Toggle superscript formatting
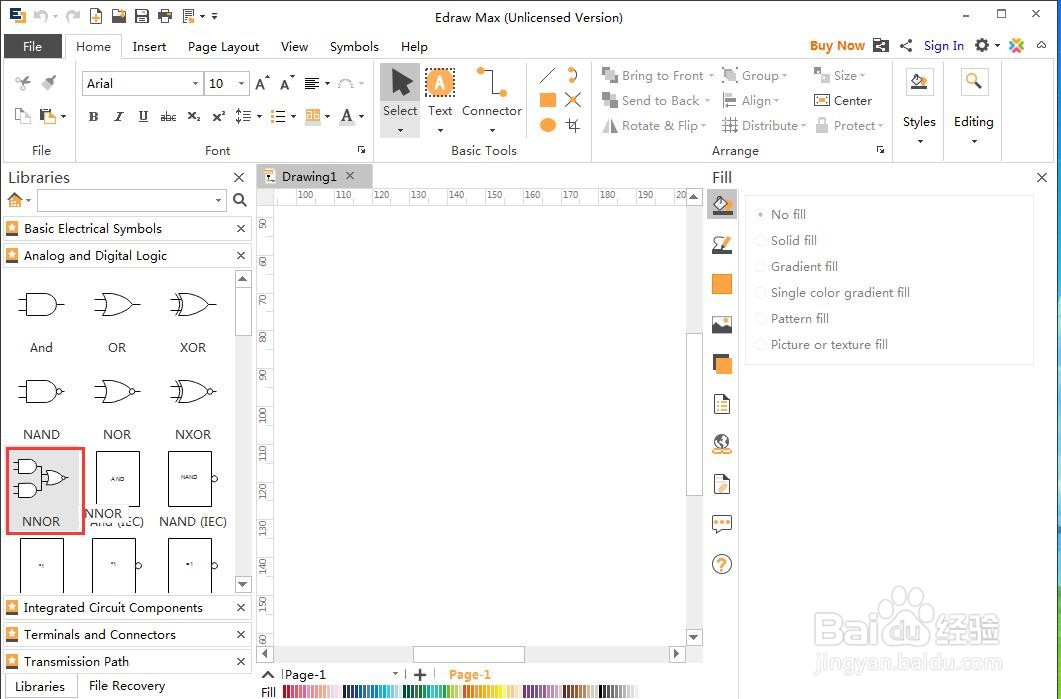The image size is (1061, 699). point(218,116)
